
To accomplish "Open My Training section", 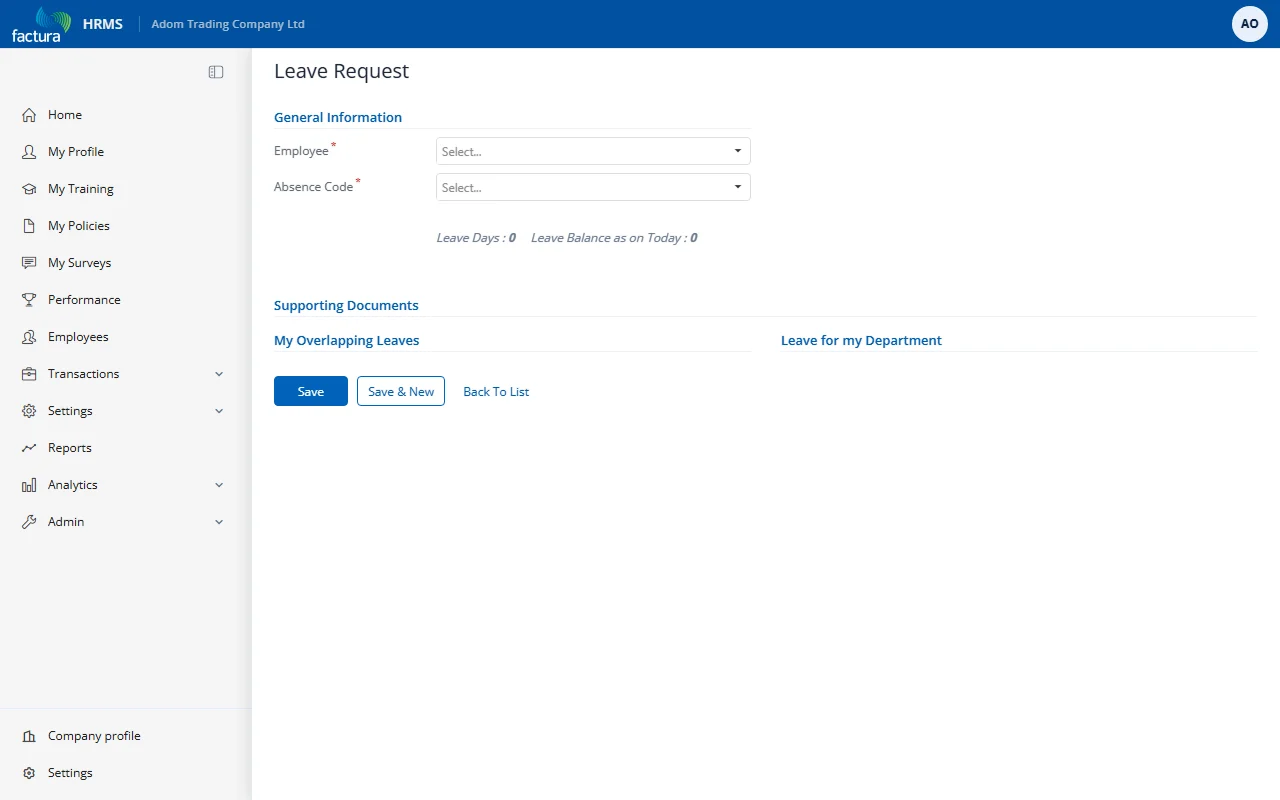I will click(81, 189).
